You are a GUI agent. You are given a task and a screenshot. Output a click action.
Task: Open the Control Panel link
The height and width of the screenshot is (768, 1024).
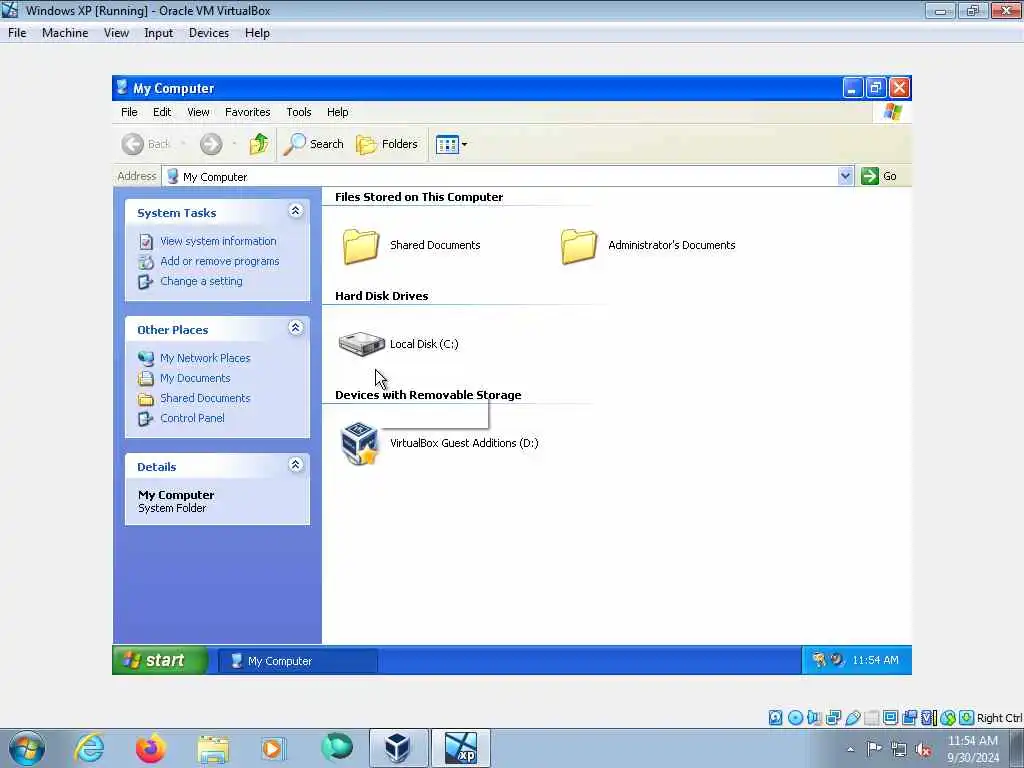point(192,418)
